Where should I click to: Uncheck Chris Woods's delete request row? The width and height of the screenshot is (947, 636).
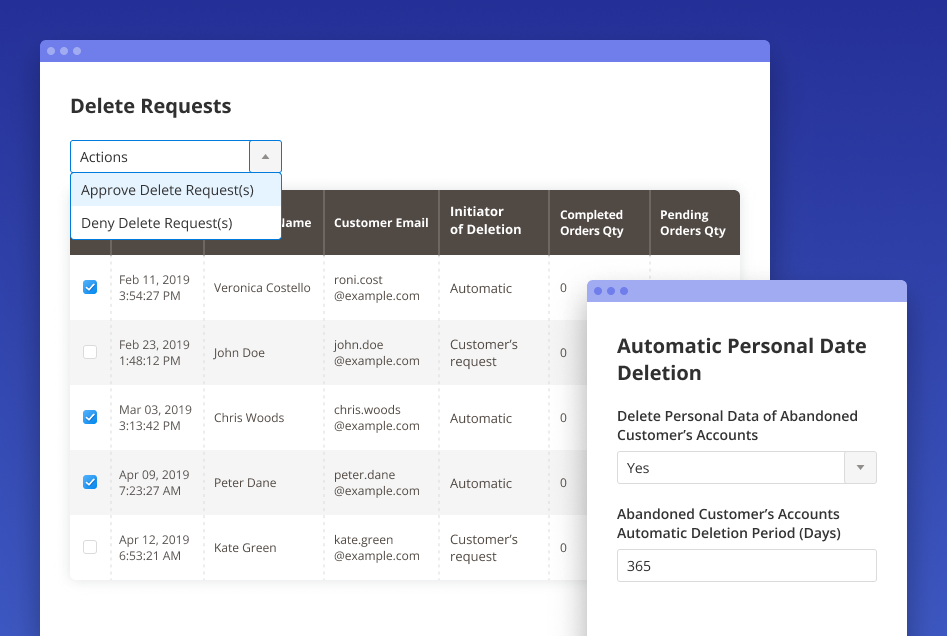(90, 417)
